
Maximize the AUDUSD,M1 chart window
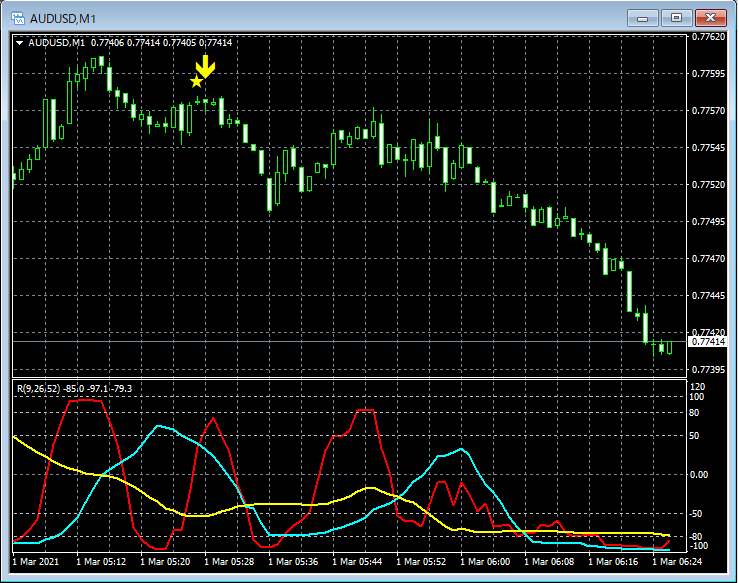(x=677, y=17)
